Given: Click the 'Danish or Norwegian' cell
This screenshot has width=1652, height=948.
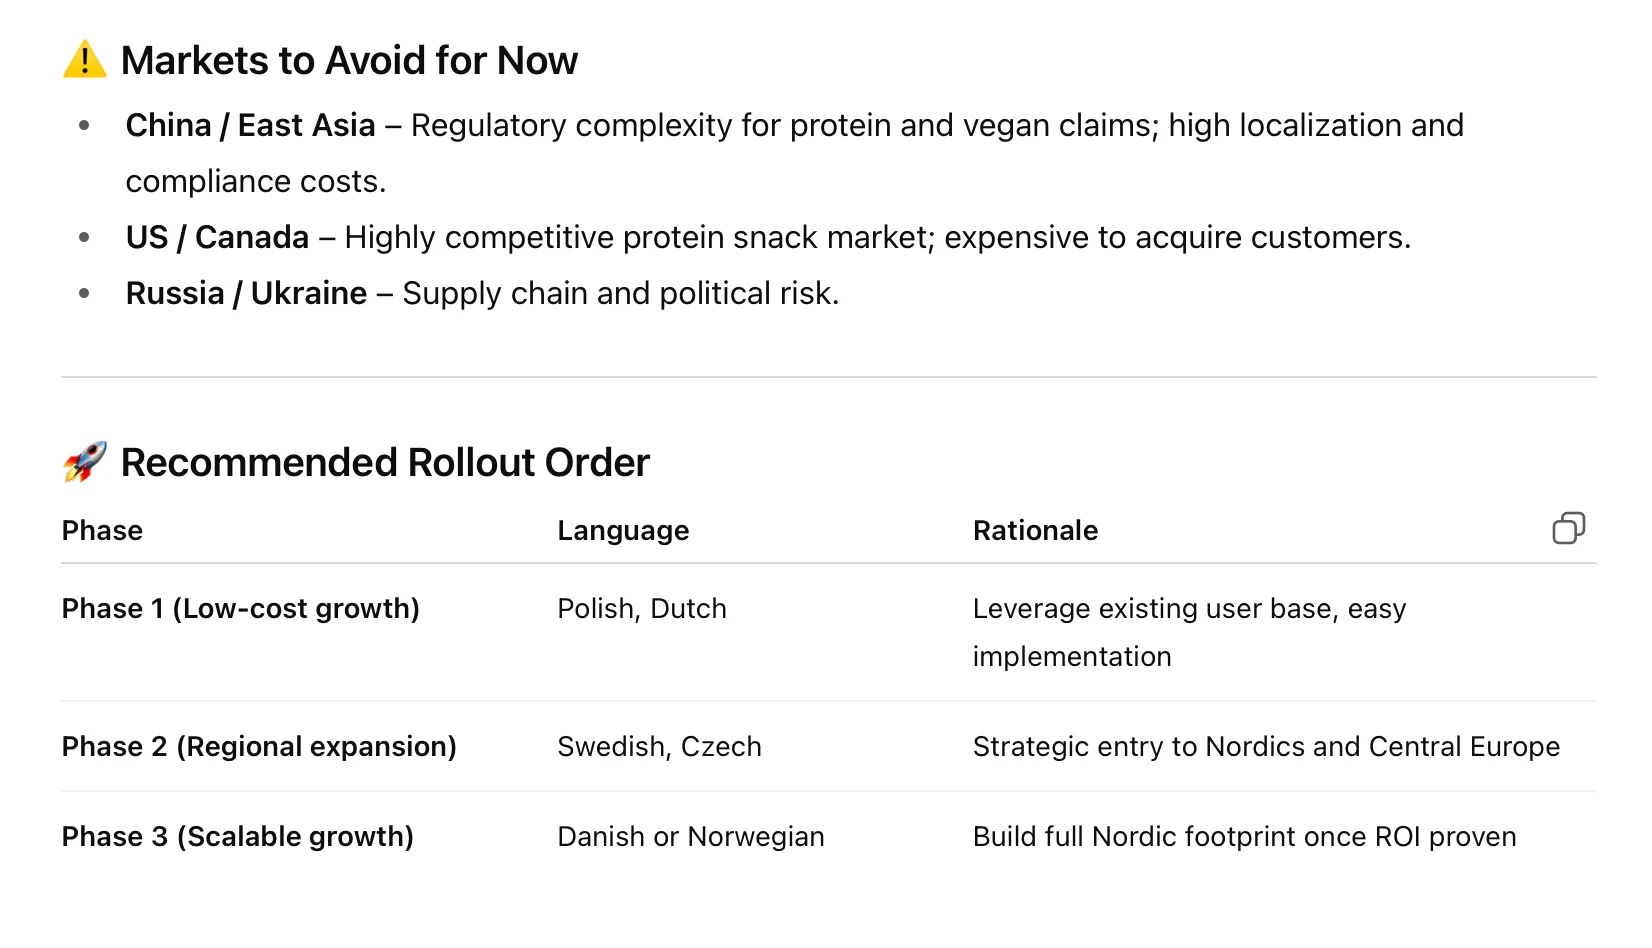Looking at the screenshot, I should (690, 837).
